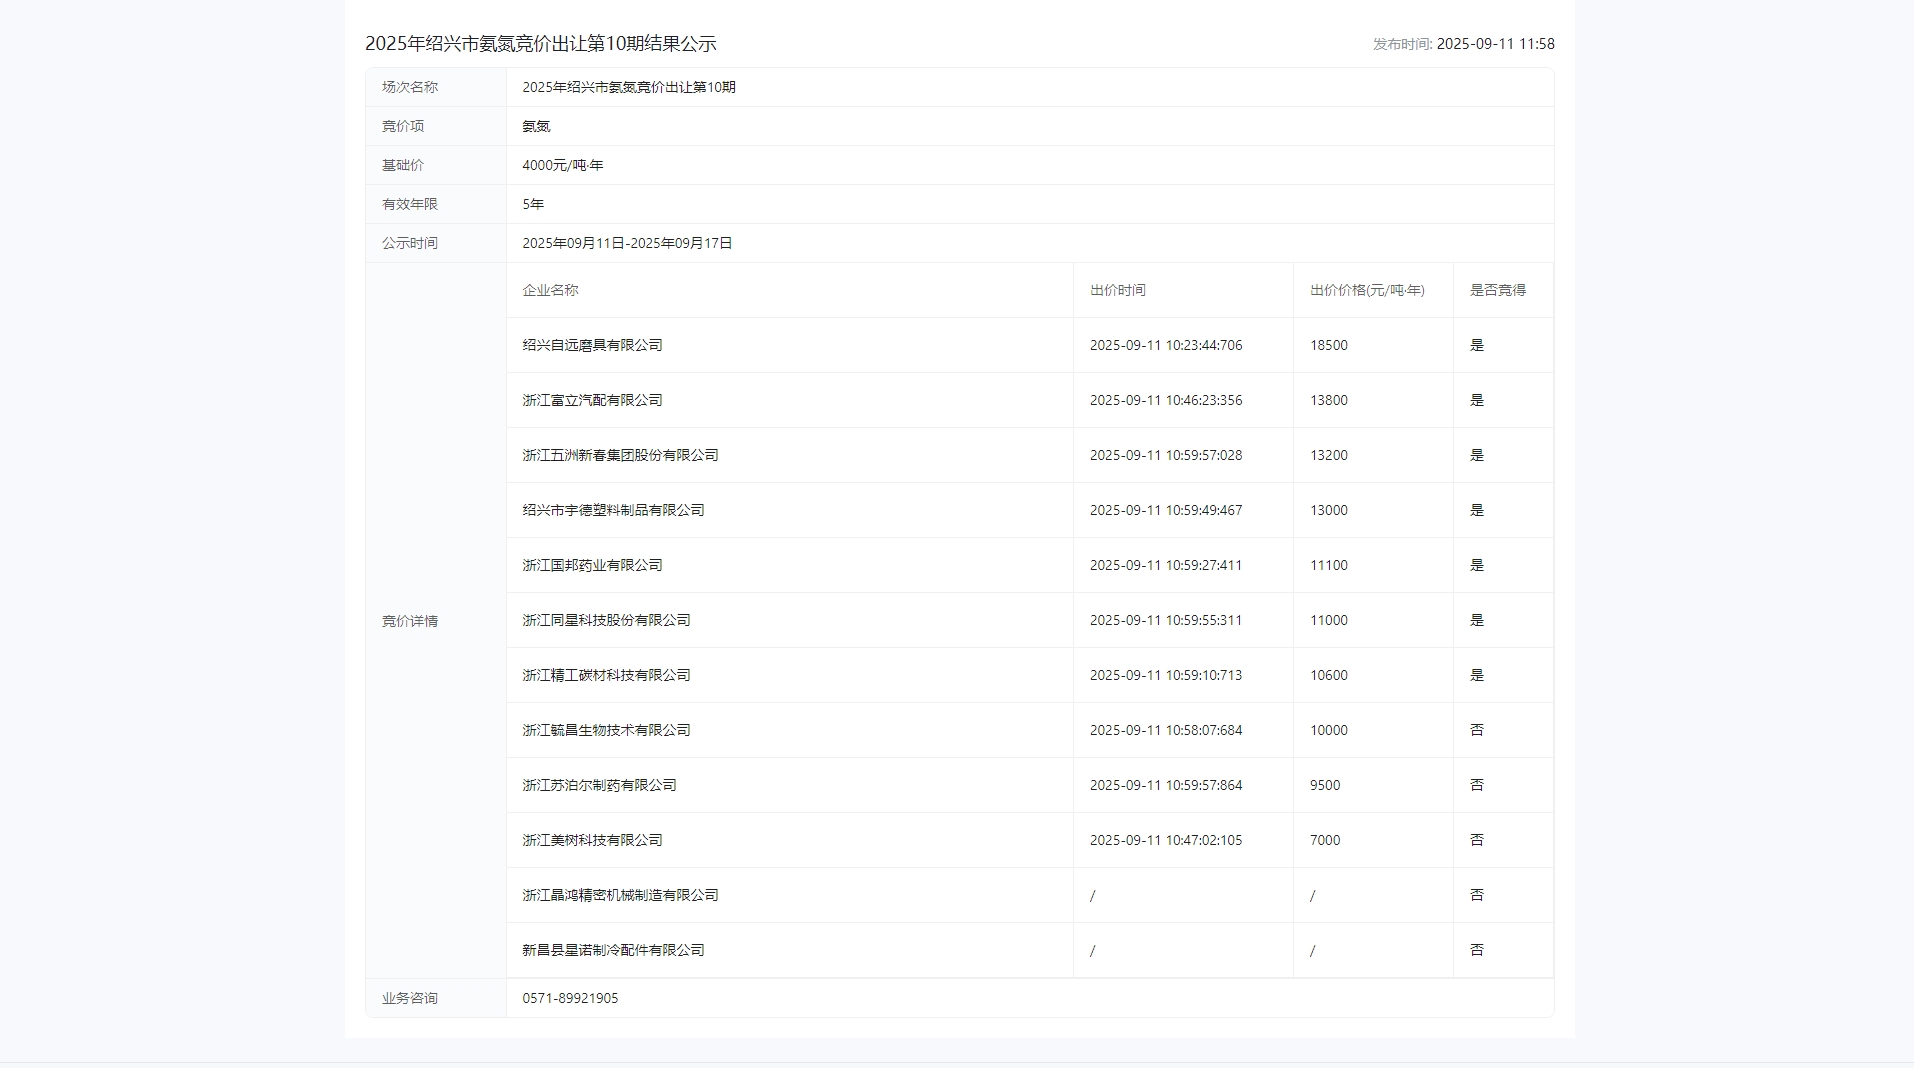Select company 浙江五洲新春集团股份有限公司
The height and width of the screenshot is (1068, 1914).
click(x=620, y=455)
